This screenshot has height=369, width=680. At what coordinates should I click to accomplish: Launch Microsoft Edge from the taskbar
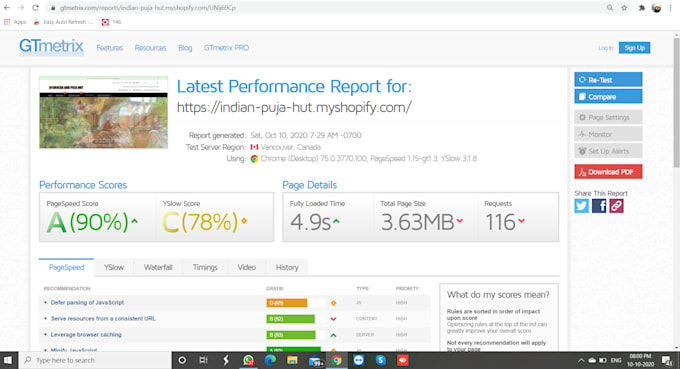270,360
